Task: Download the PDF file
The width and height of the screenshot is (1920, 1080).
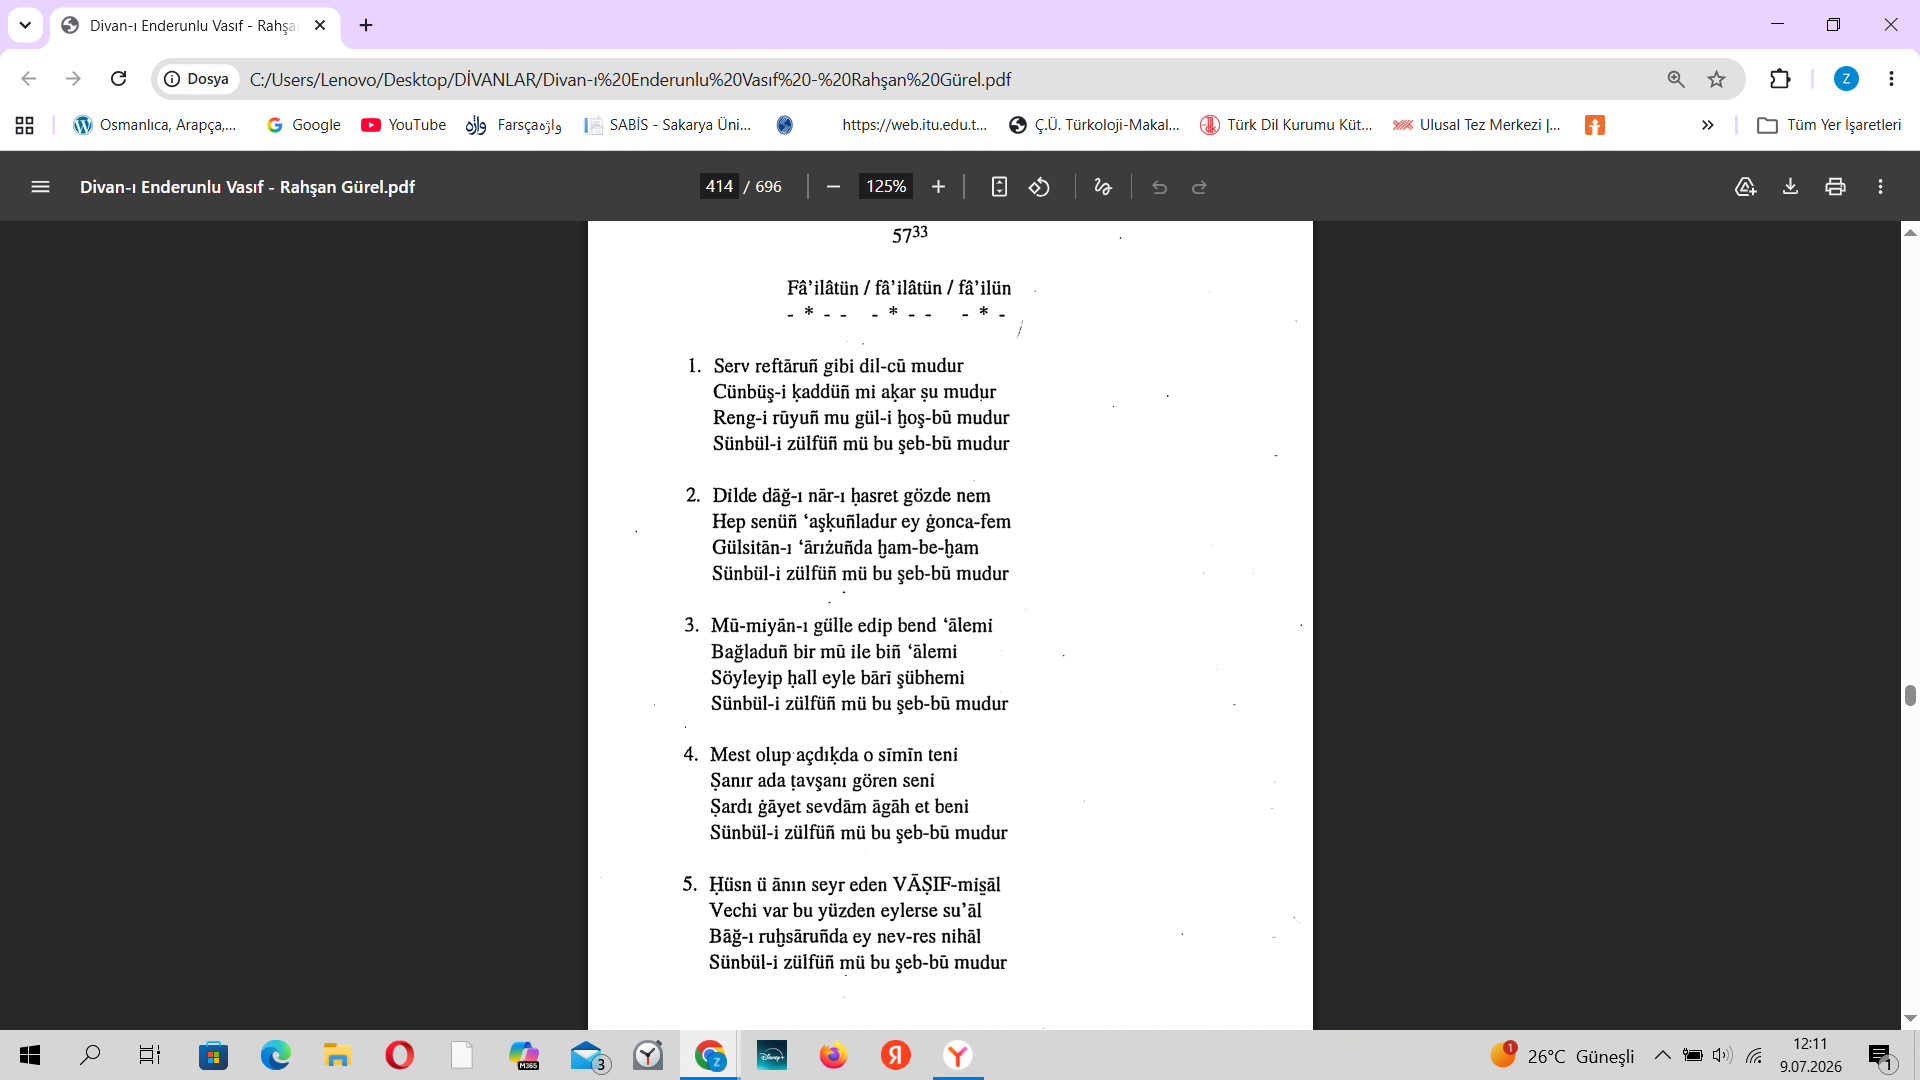Action: click(x=1790, y=187)
